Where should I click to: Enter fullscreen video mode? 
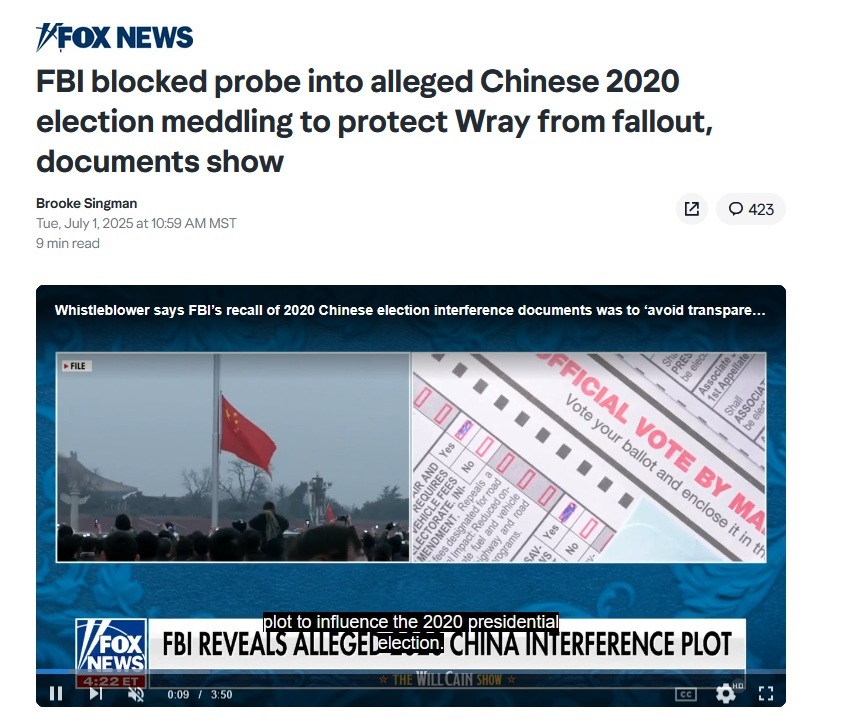766,693
